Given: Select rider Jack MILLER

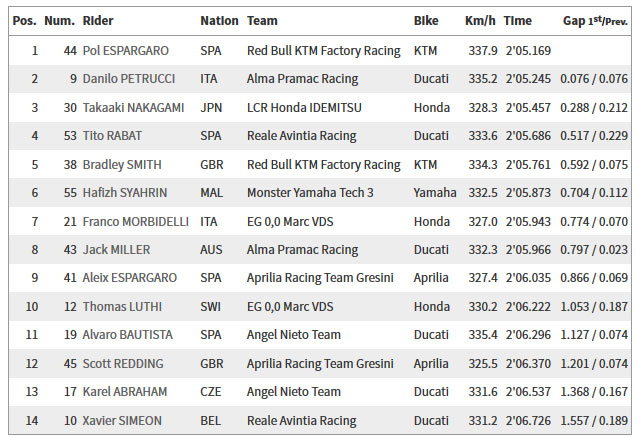Looking at the screenshot, I should click(116, 249).
